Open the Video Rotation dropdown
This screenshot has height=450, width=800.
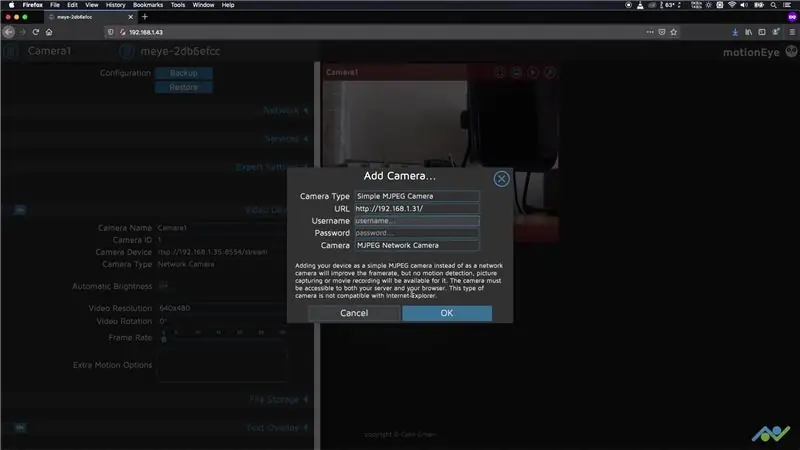point(222,321)
